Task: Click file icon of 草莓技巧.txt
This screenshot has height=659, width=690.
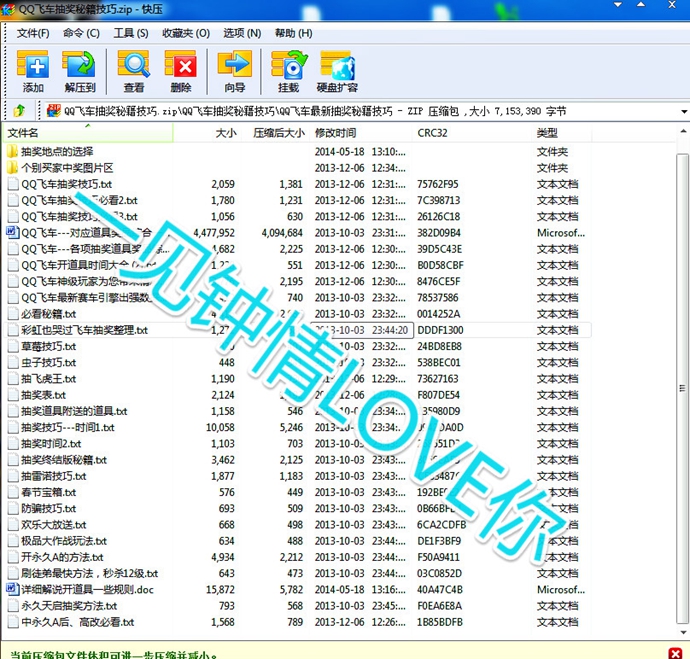Action: (14, 347)
